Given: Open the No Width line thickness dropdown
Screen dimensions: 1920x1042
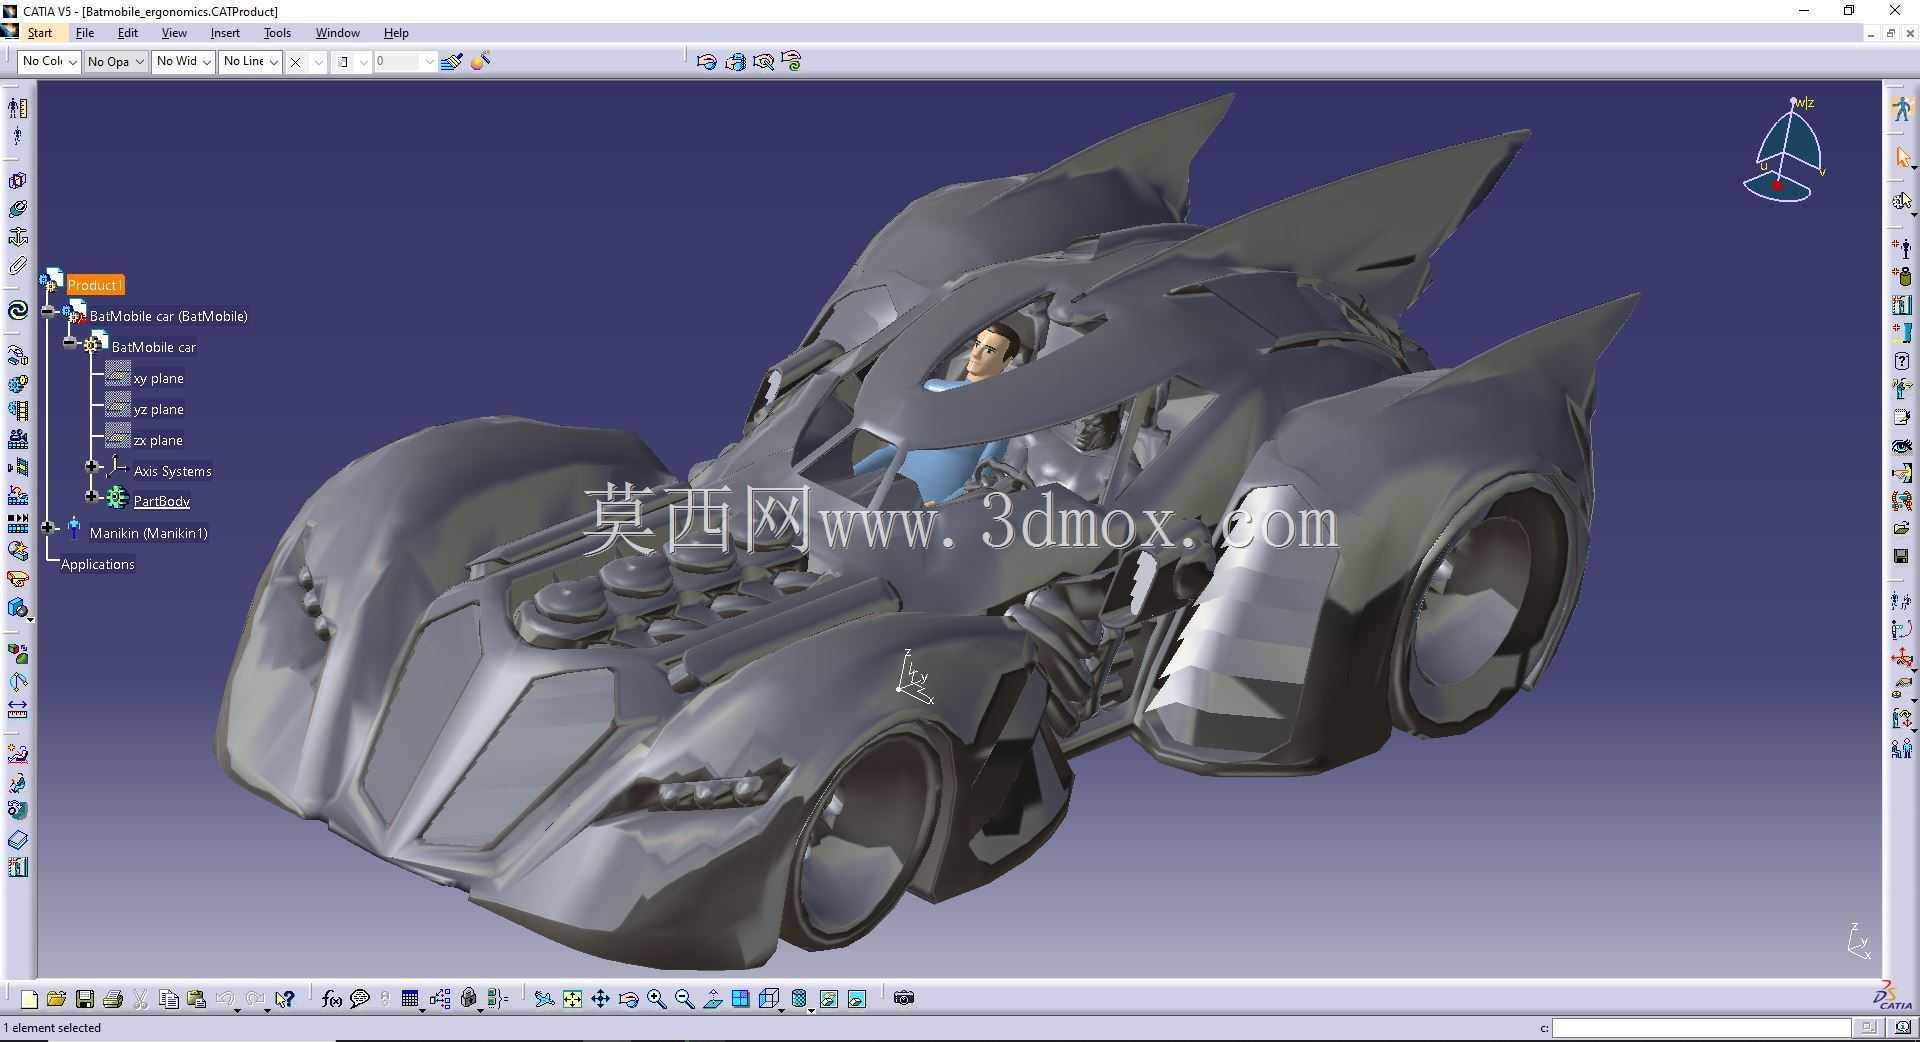Looking at the screenshot, I should 183,62.
